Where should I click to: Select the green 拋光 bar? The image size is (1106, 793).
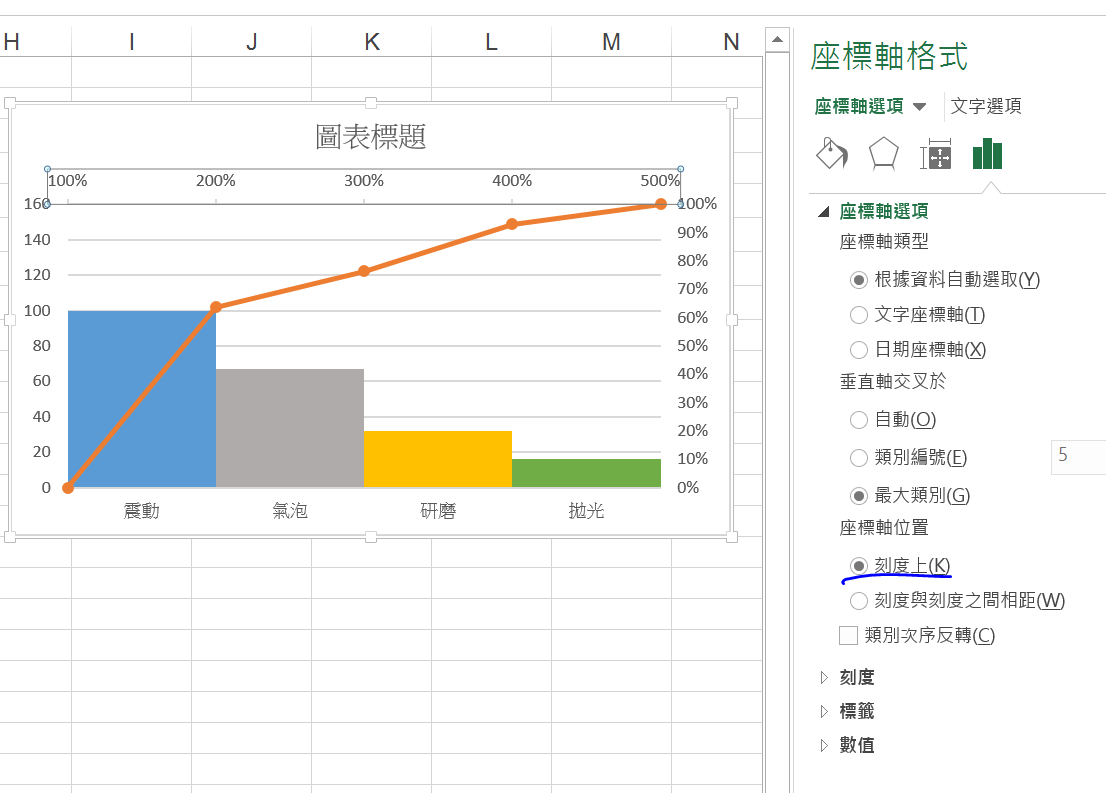coord(586,473)
